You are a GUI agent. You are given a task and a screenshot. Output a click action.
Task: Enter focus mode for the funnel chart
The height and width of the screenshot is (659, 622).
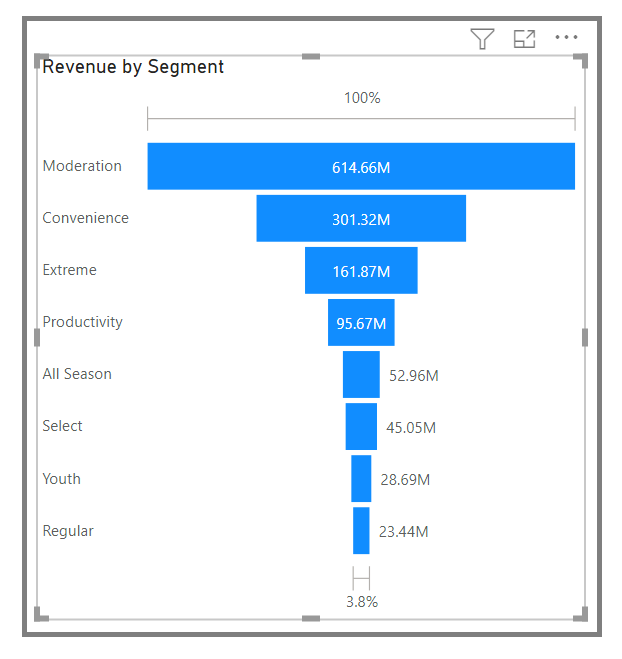524,39
